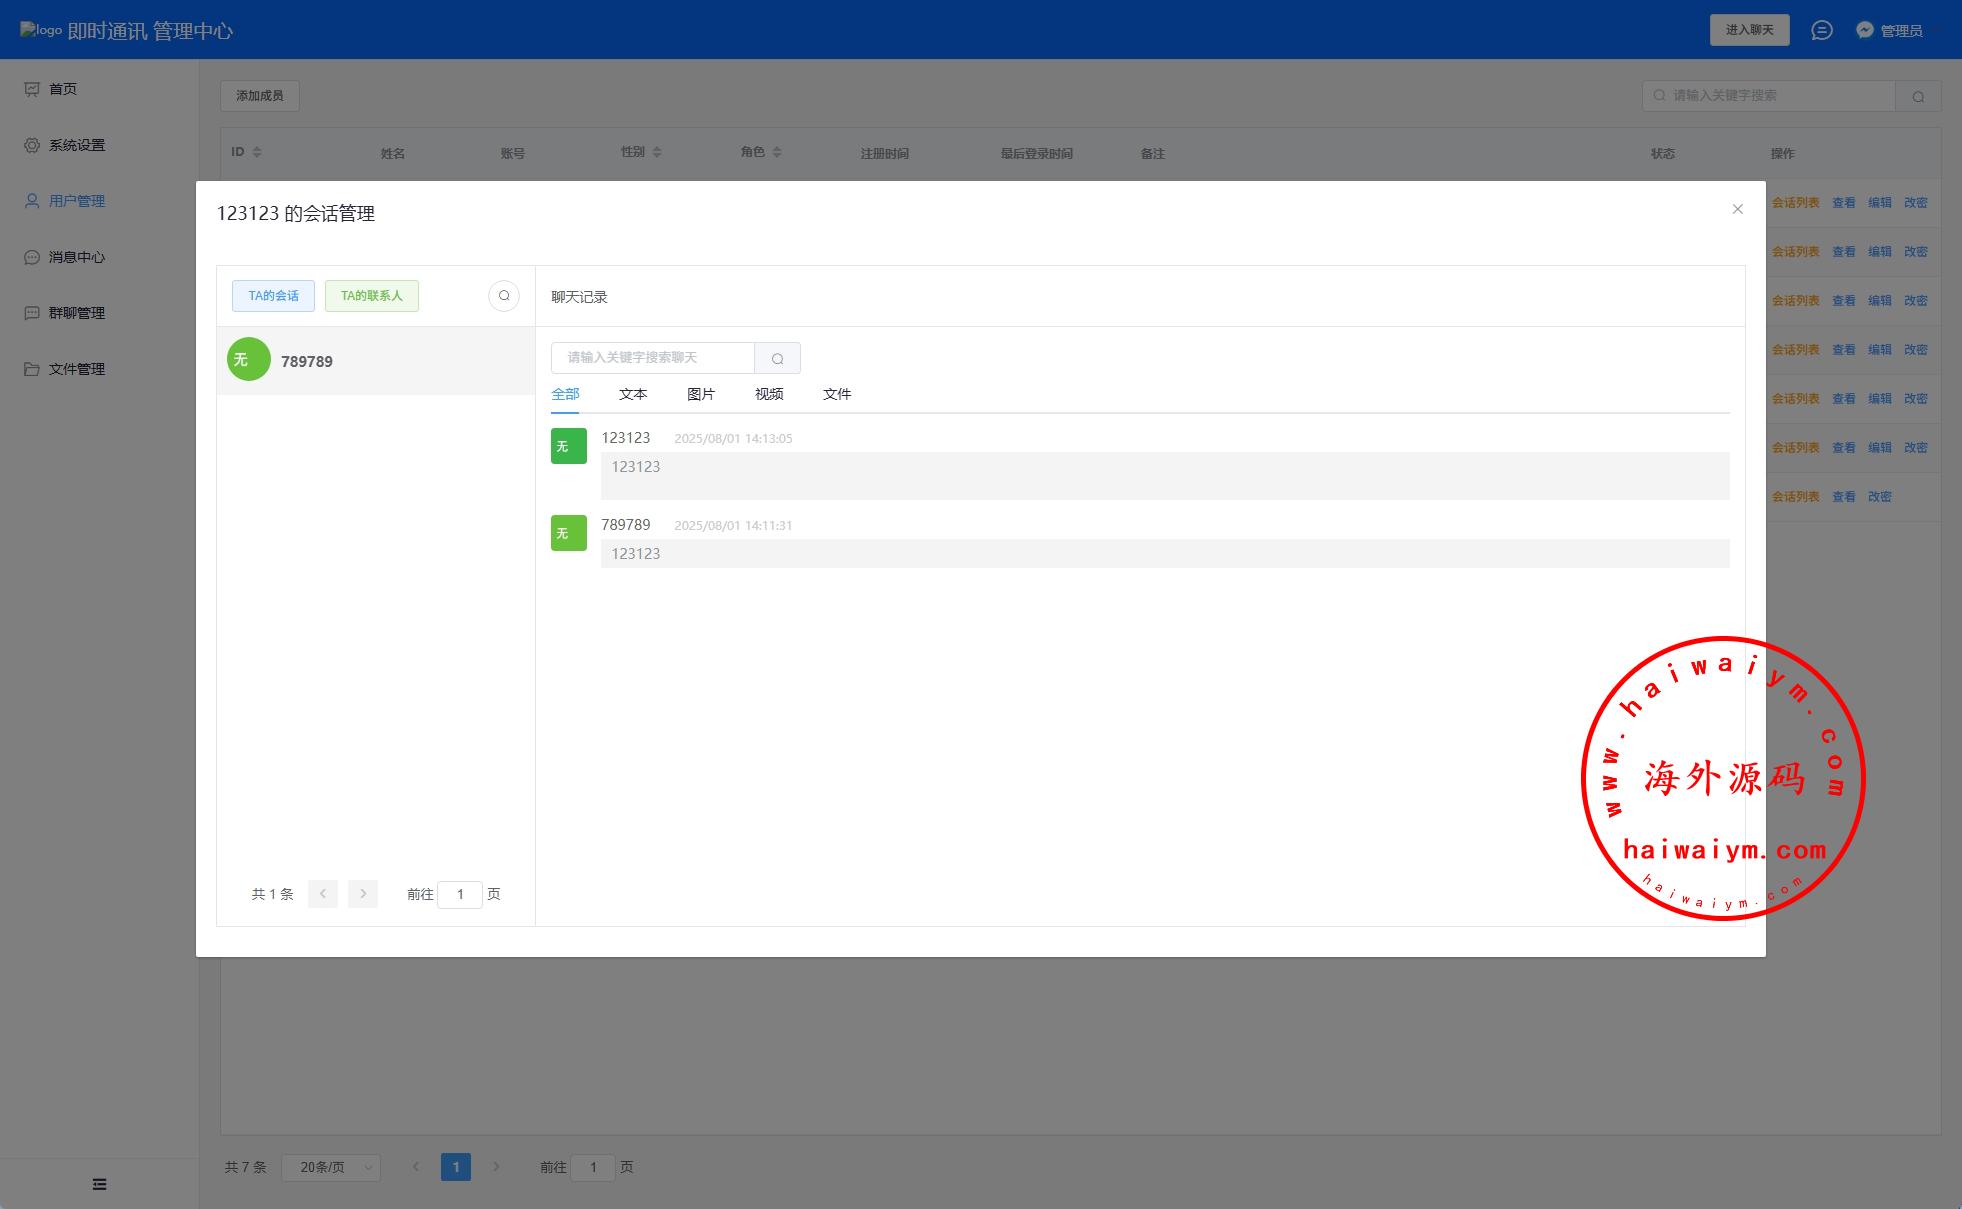This screenshot has height=1209, width=1962.
Task: Click the 管理员 account avatar icon
Action: pos(1864,30)
